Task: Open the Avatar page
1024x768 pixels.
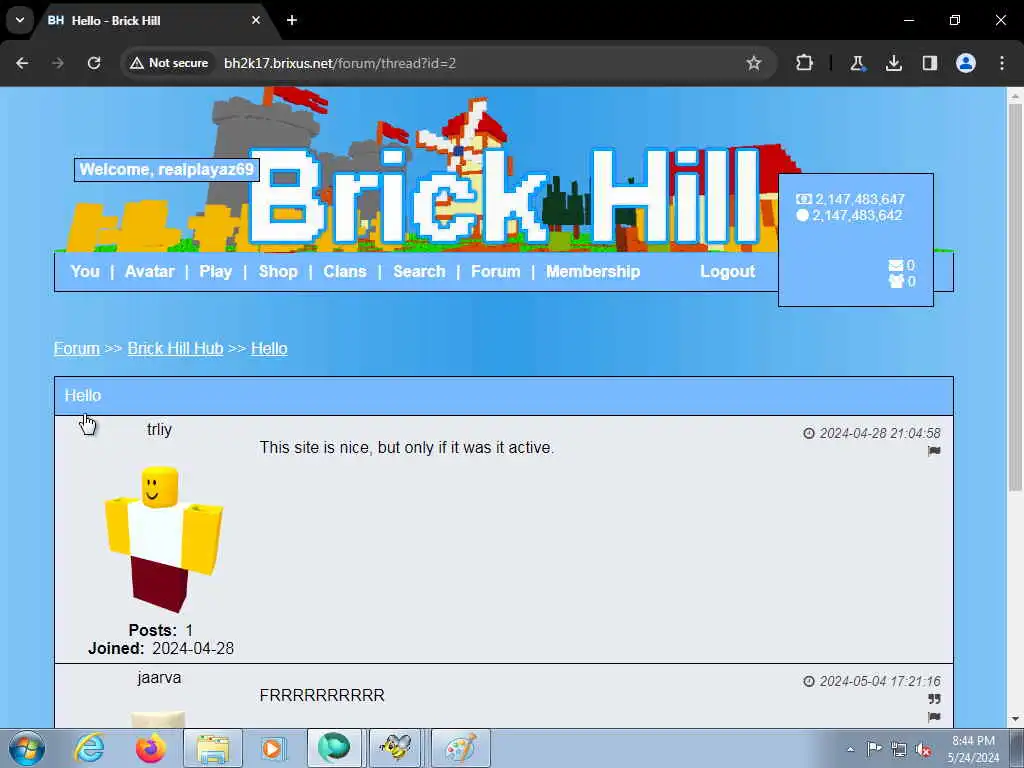Action: pyautogui.click(x=150, y=272)
